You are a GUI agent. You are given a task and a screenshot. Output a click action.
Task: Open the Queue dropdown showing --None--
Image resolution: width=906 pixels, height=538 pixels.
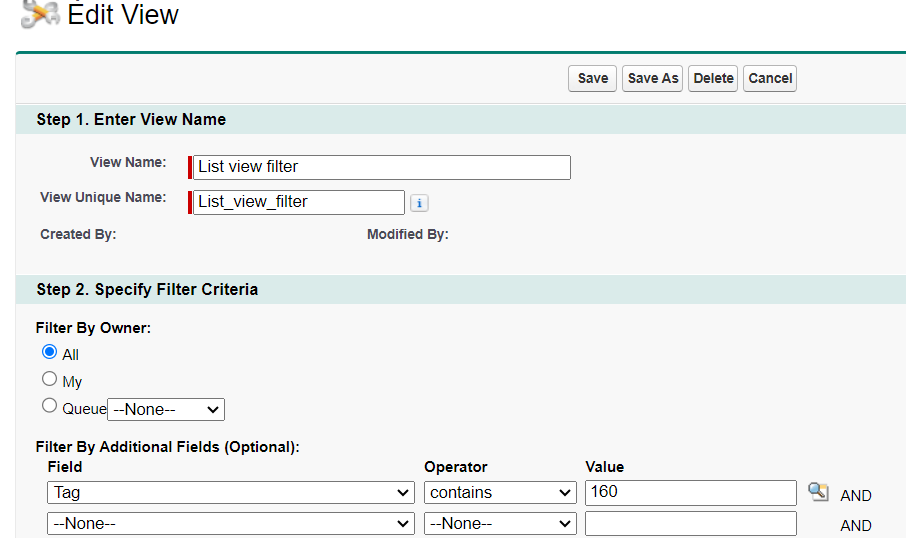[x=166, y=409]
